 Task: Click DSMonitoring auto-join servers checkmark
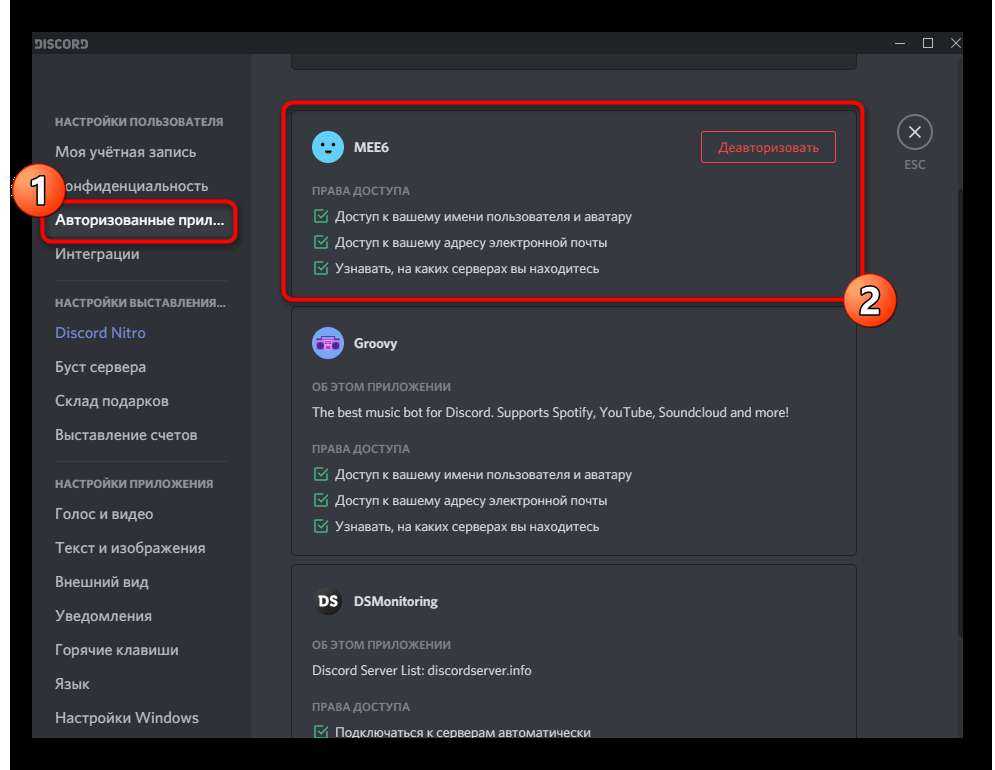point(321,731)
